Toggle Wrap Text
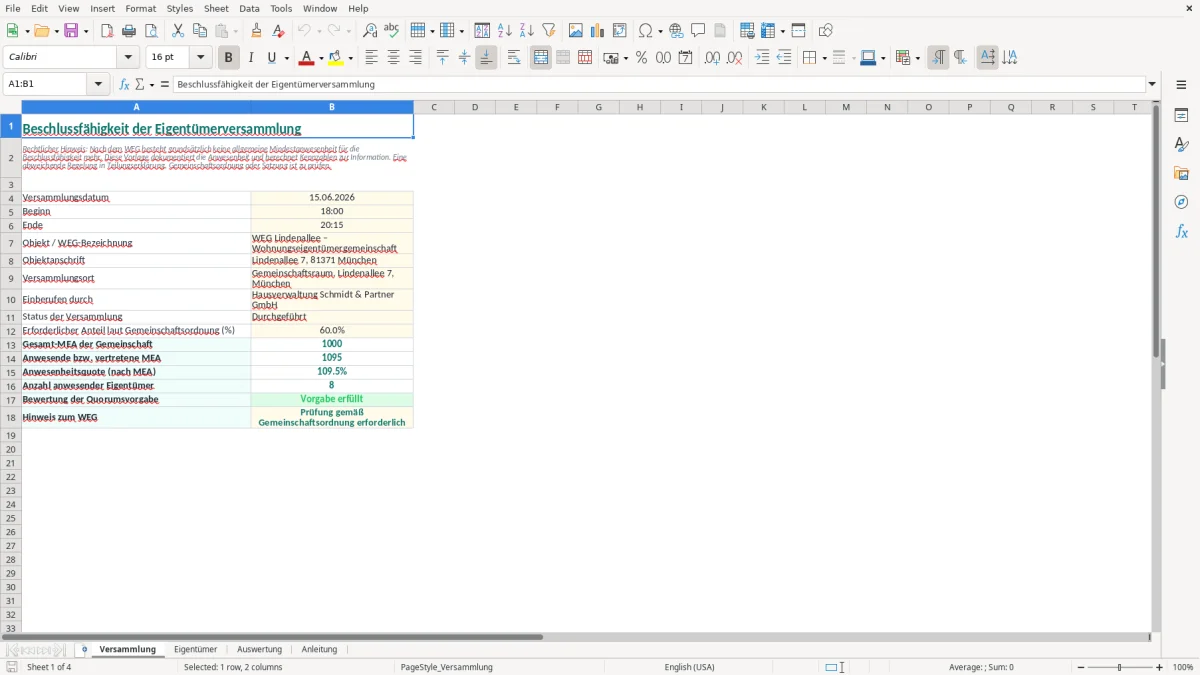 point(514,58)
